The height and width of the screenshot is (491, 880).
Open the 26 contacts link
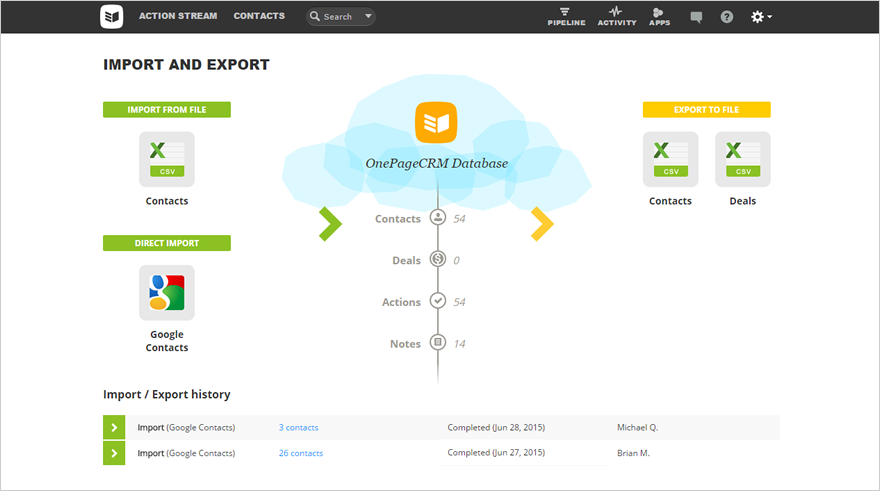click(x=301, y=453)
